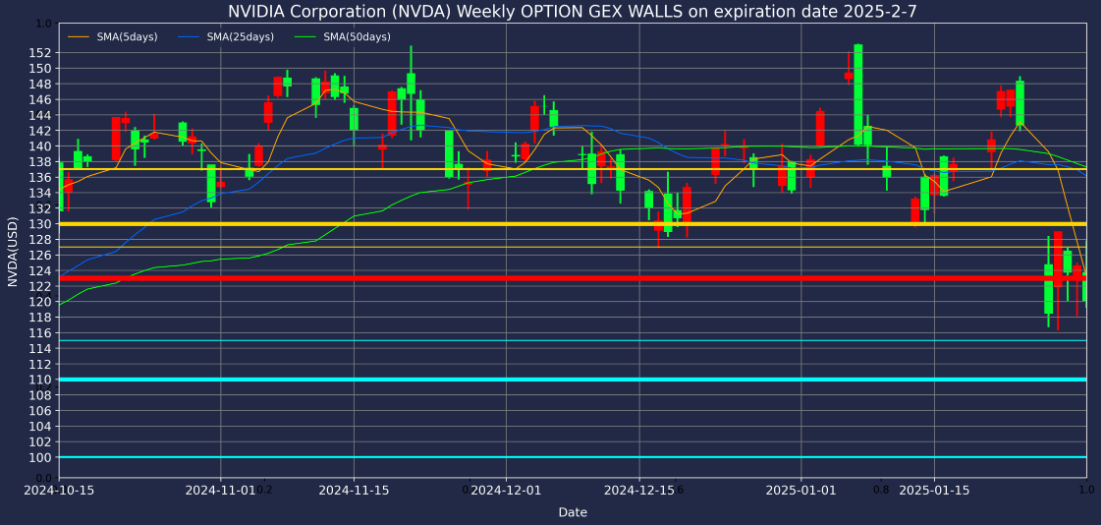Click the 140 price tick label
Viewport: 1101px width, 525px height.
tap(41, 146)
